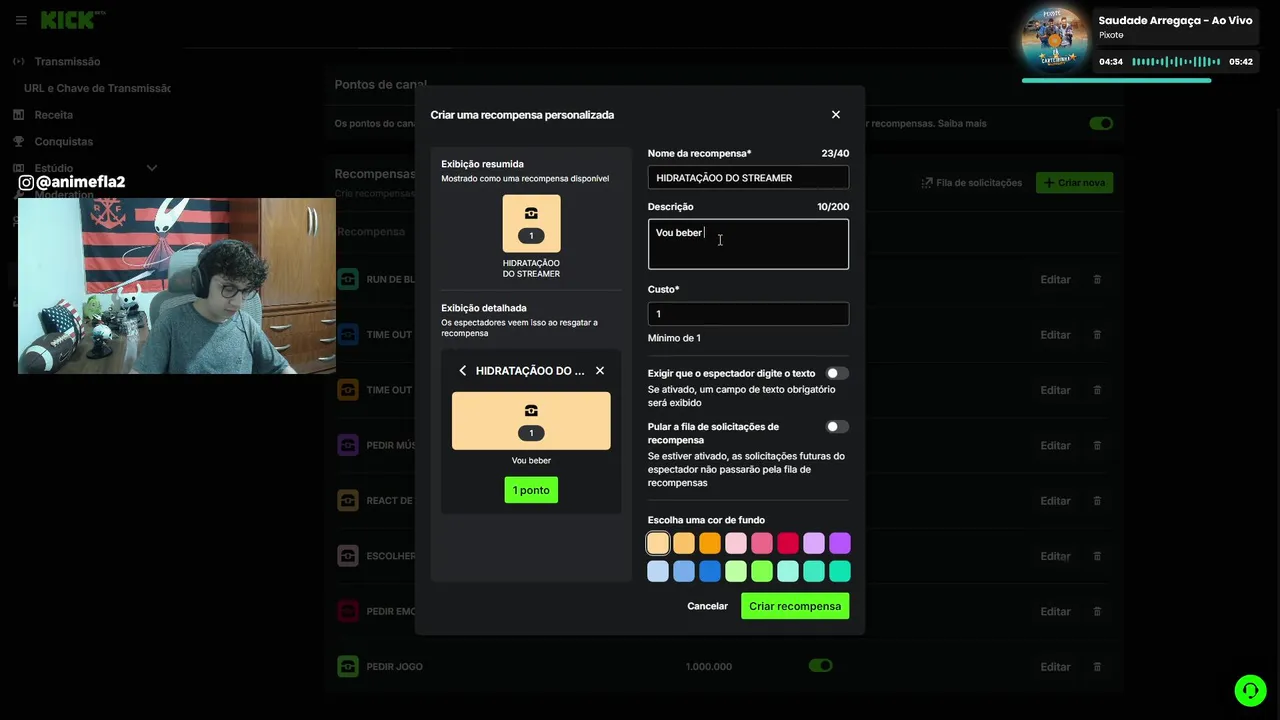
Task: Open URL e Chave de Transmissão
Action: pos(97,88)
